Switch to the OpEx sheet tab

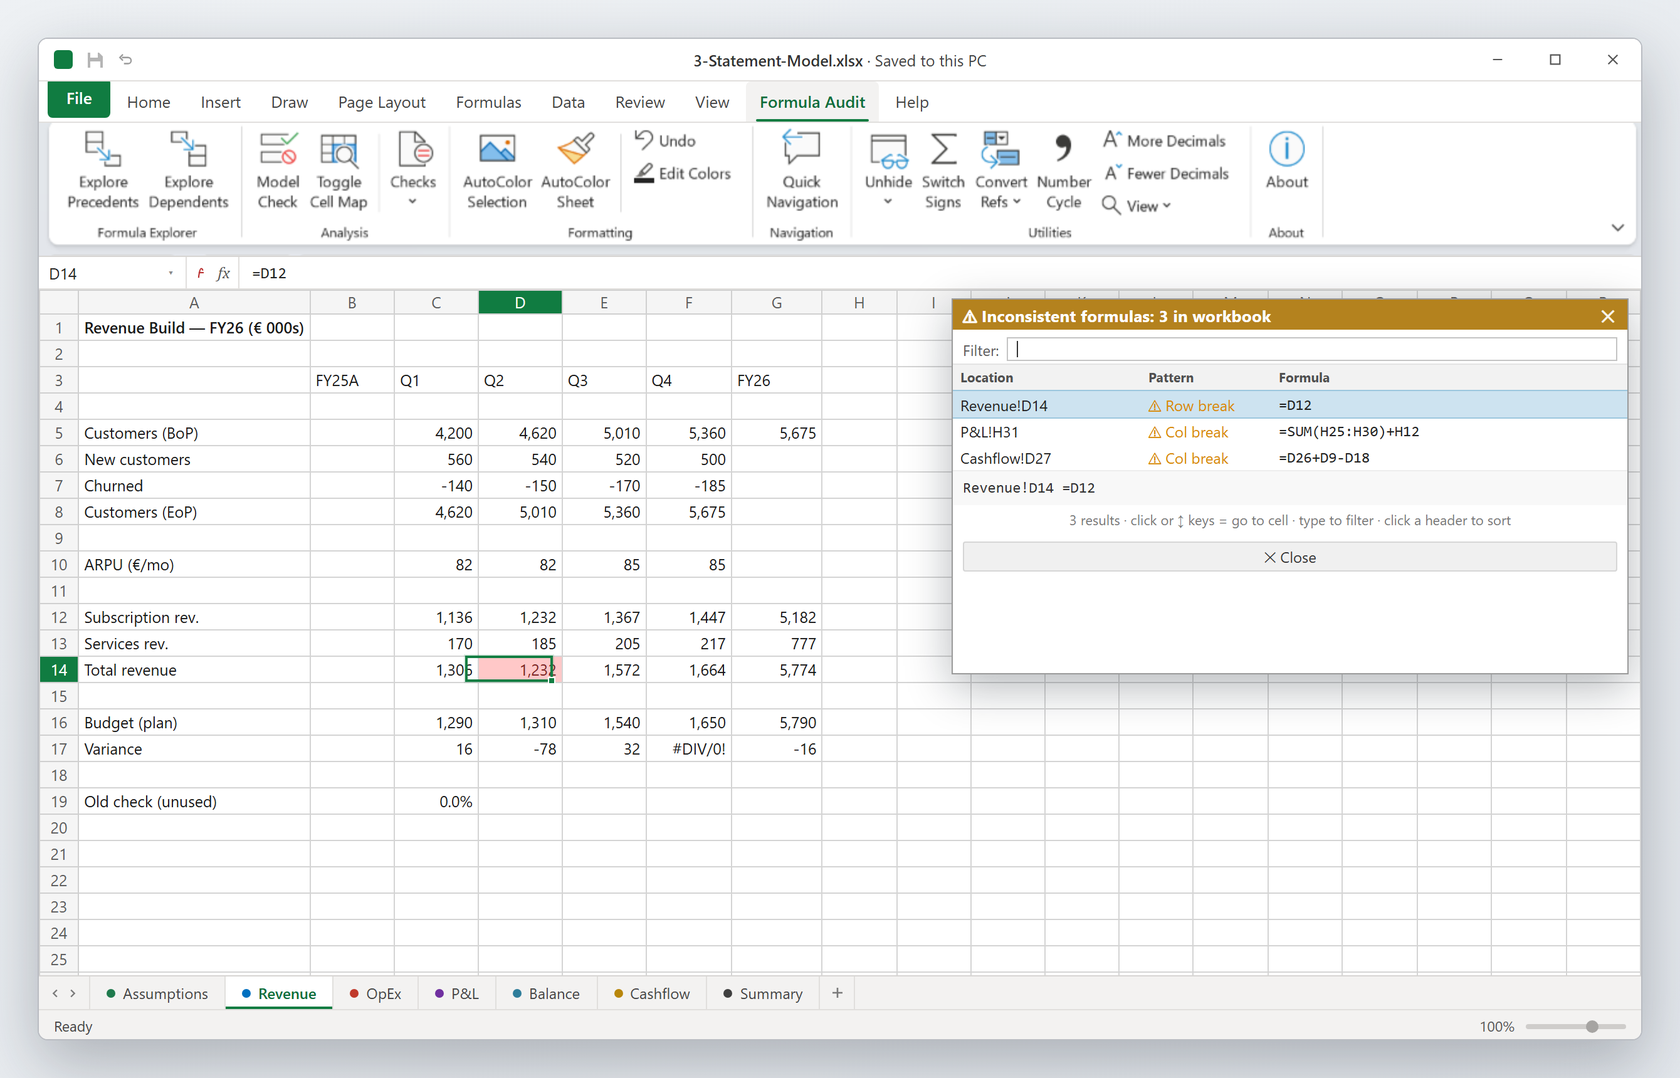[376, 993]
